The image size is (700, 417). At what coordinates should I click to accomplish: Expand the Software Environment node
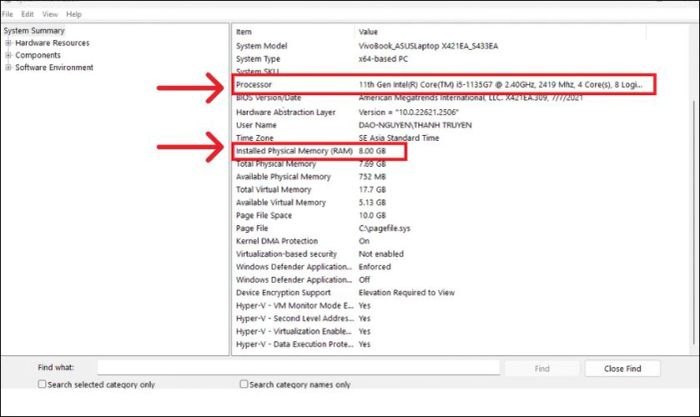coord(8,67)
